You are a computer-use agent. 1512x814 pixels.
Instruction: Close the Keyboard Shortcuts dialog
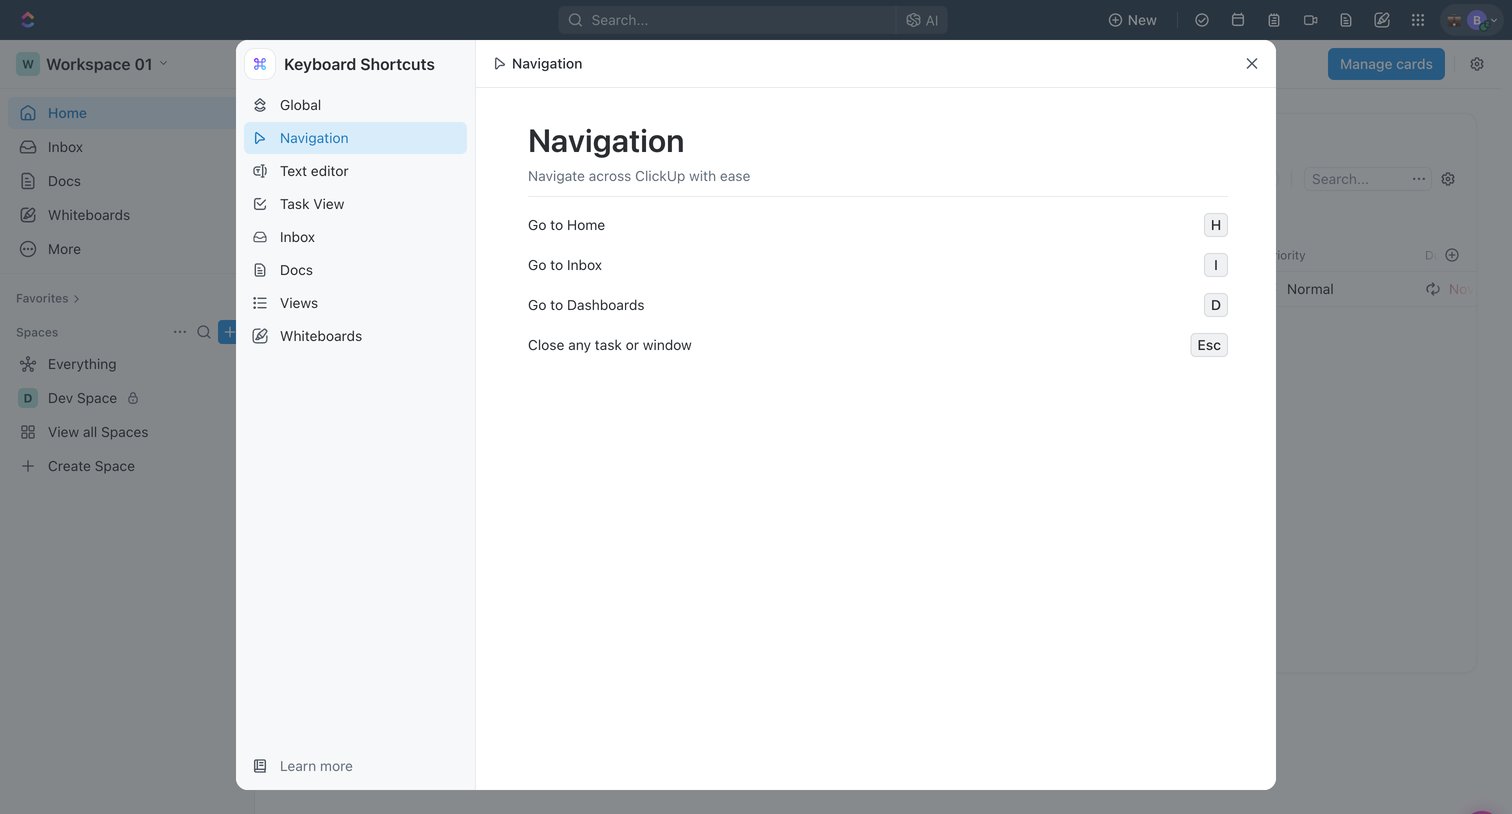pyautogui.click(x=1251, y=64)
